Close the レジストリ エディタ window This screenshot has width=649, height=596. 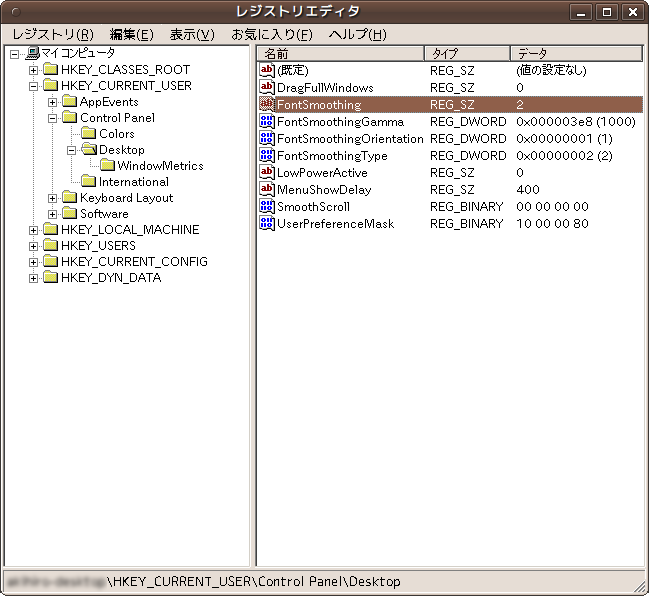pyautogui.click(x=633, y=12)
